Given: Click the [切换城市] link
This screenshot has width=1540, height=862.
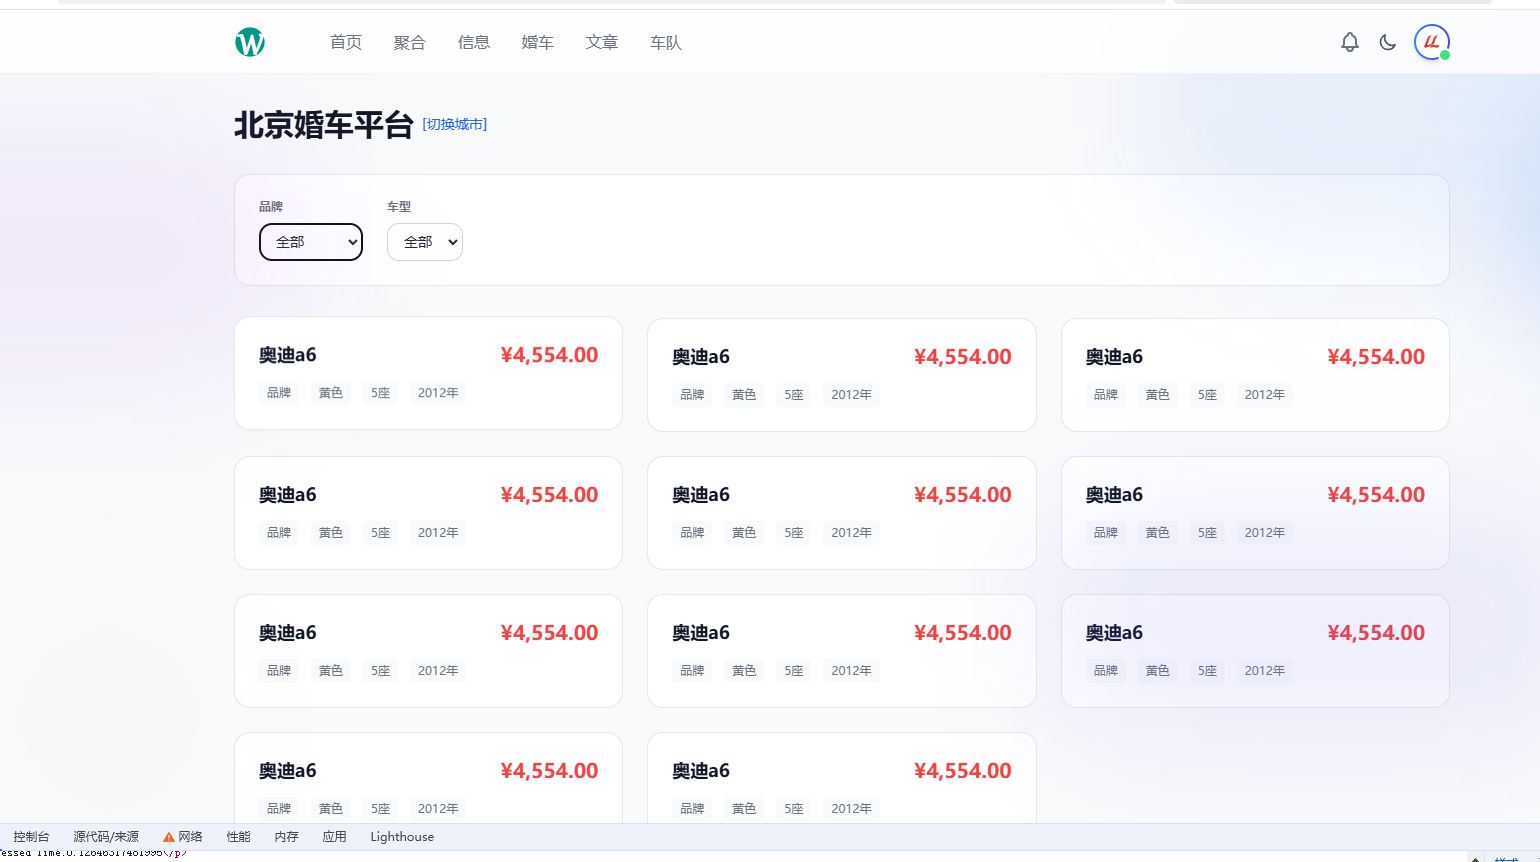Looking at the screenshot, I should pyautogui.click(x=455, y=124).
